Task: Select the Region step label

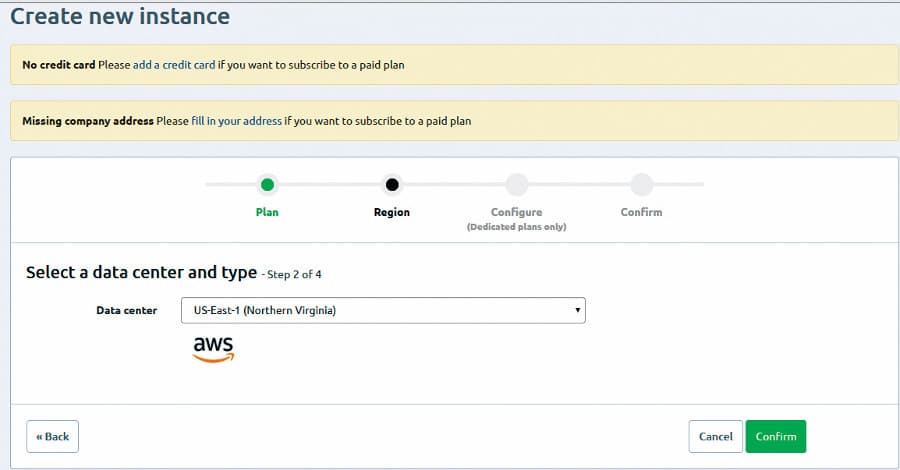Action: point(392,212)
